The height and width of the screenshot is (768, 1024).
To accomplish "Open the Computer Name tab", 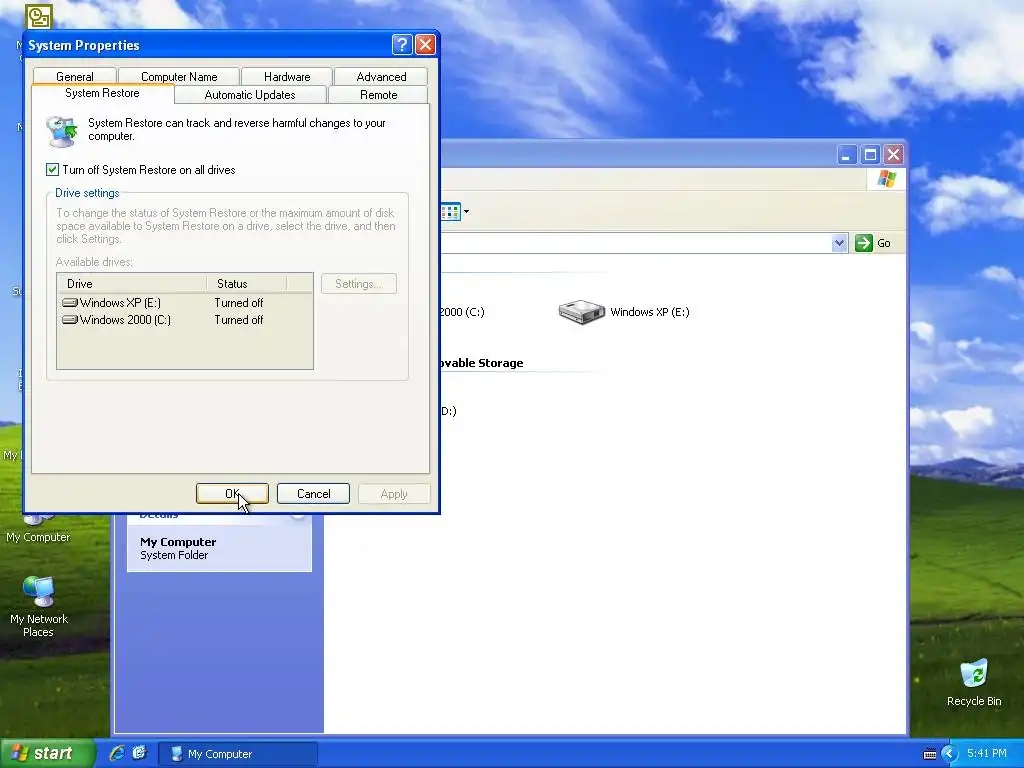I will 179,76.
